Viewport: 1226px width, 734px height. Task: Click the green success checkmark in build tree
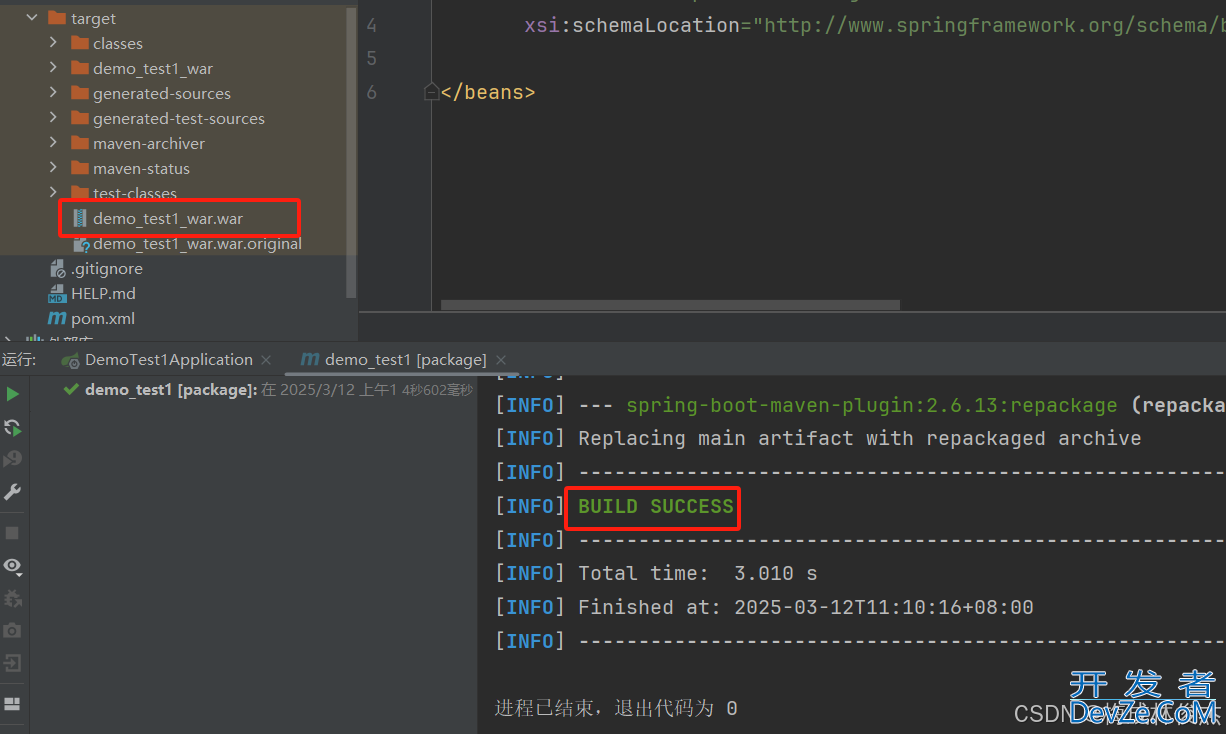(x=71, y=390)
